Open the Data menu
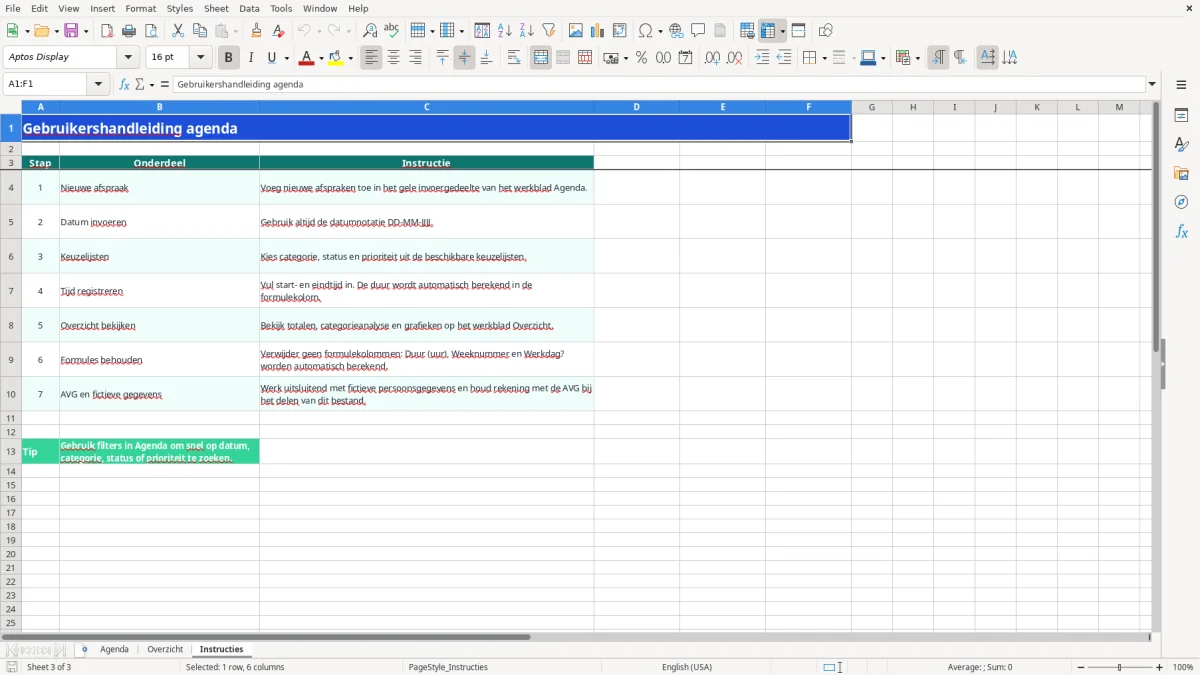Image resolution: width=1200 pixels, height=675 pixels. (x=250, y=8)
